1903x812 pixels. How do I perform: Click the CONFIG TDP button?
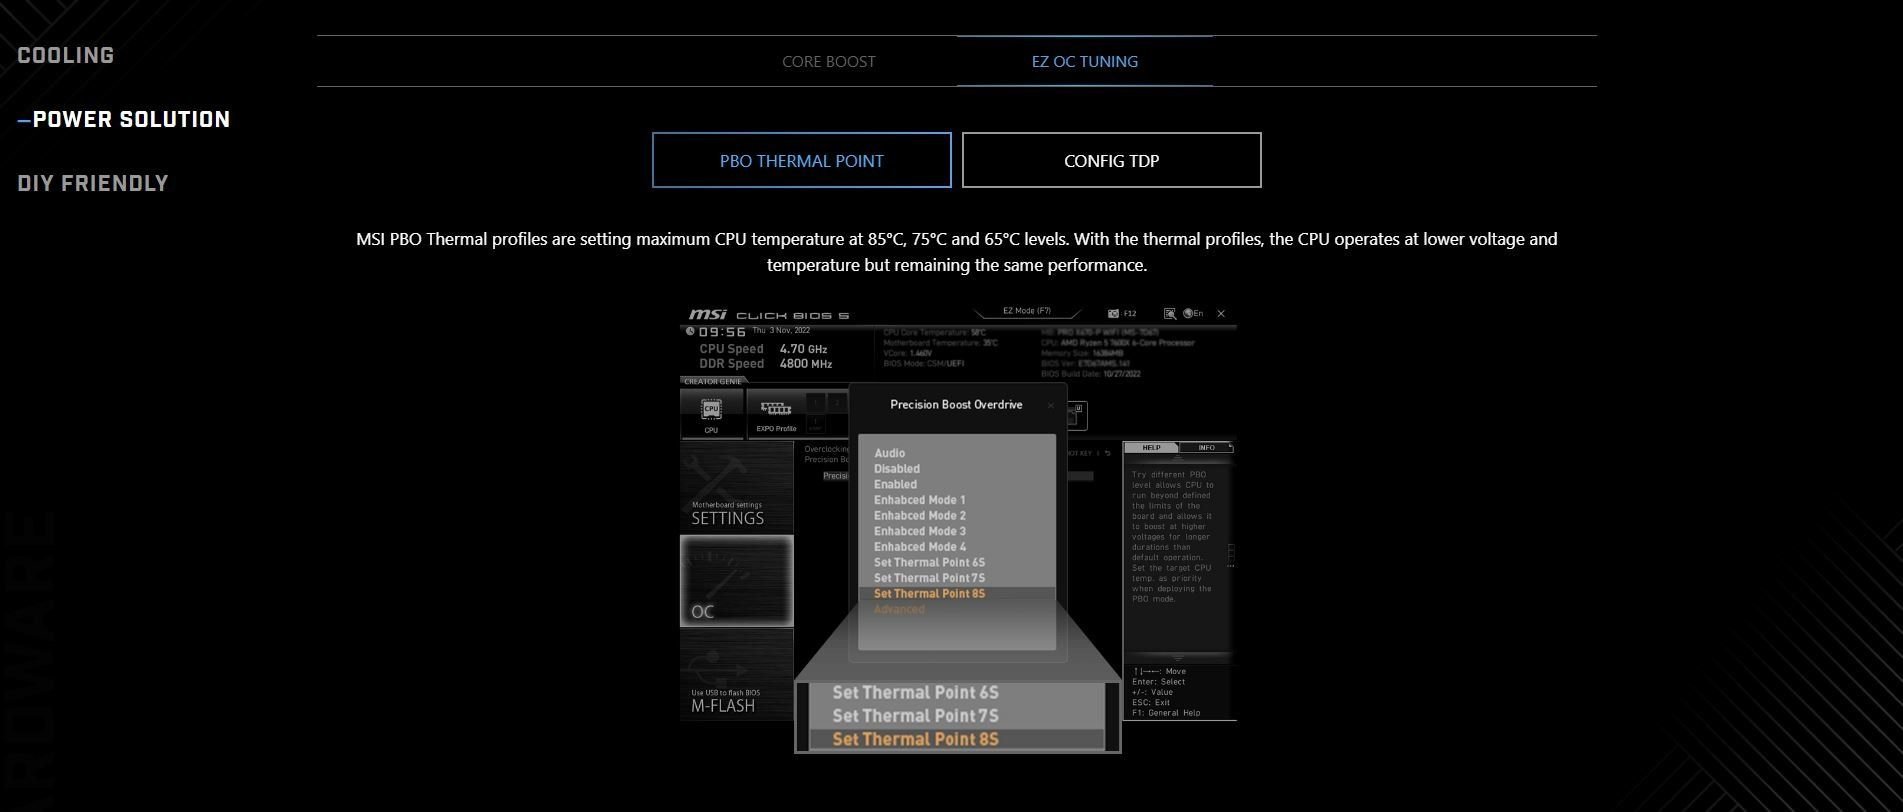(1111, 160)
